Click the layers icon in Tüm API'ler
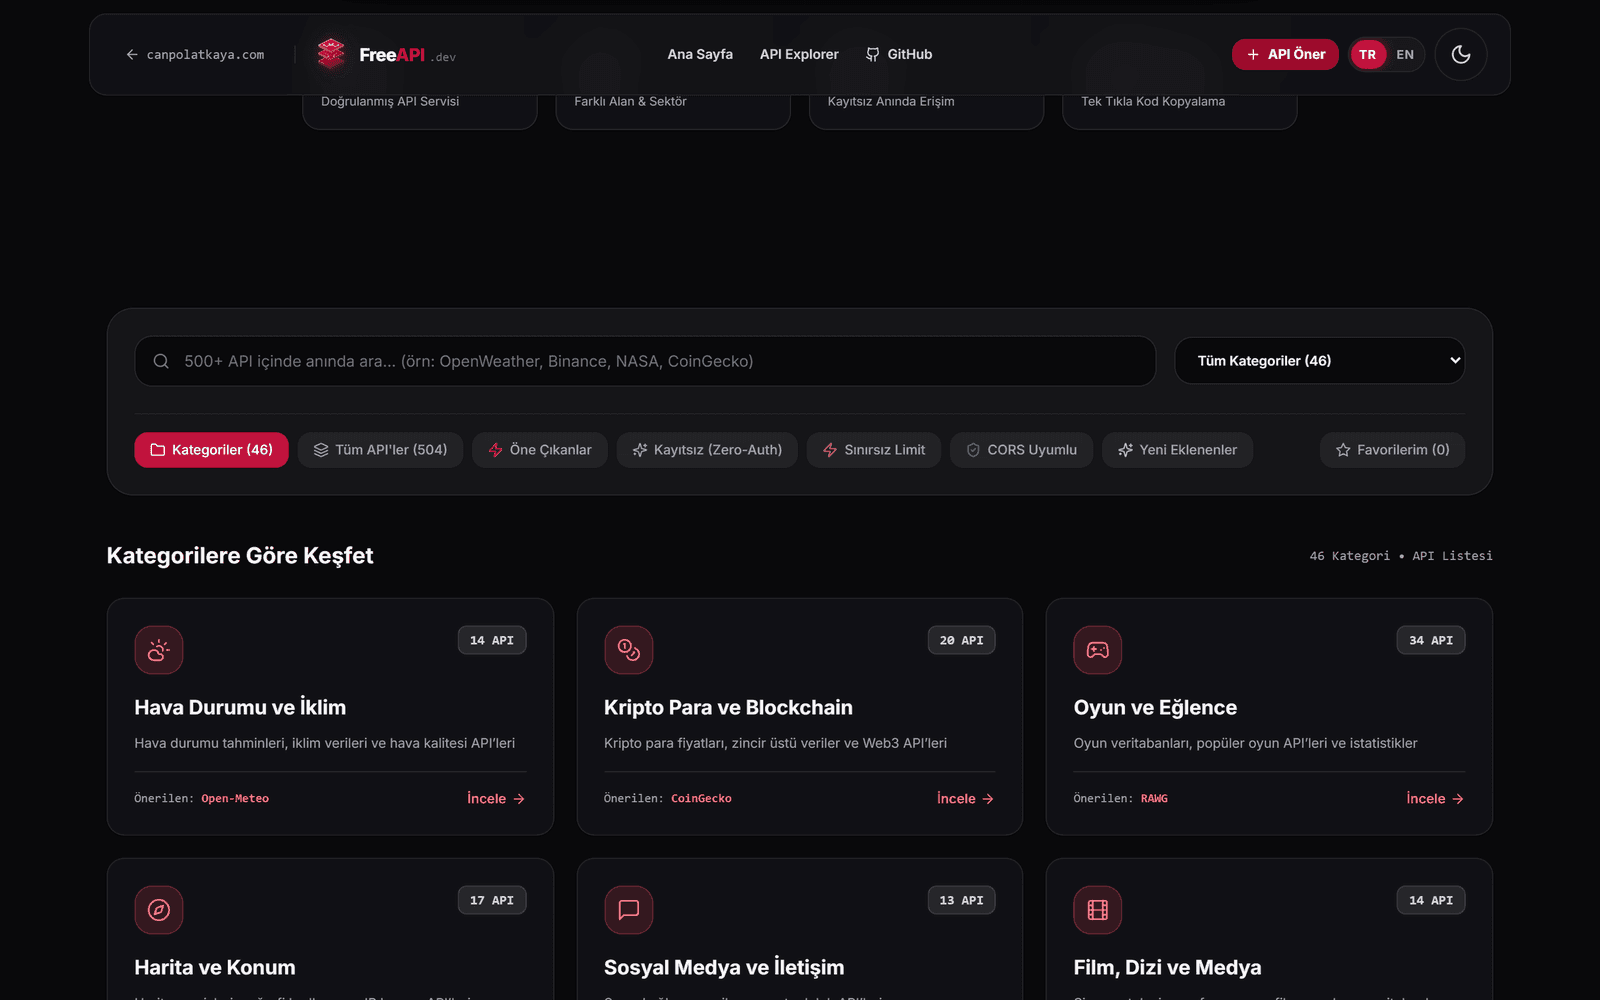1600x1000 pixels. [x=321, y=450]
